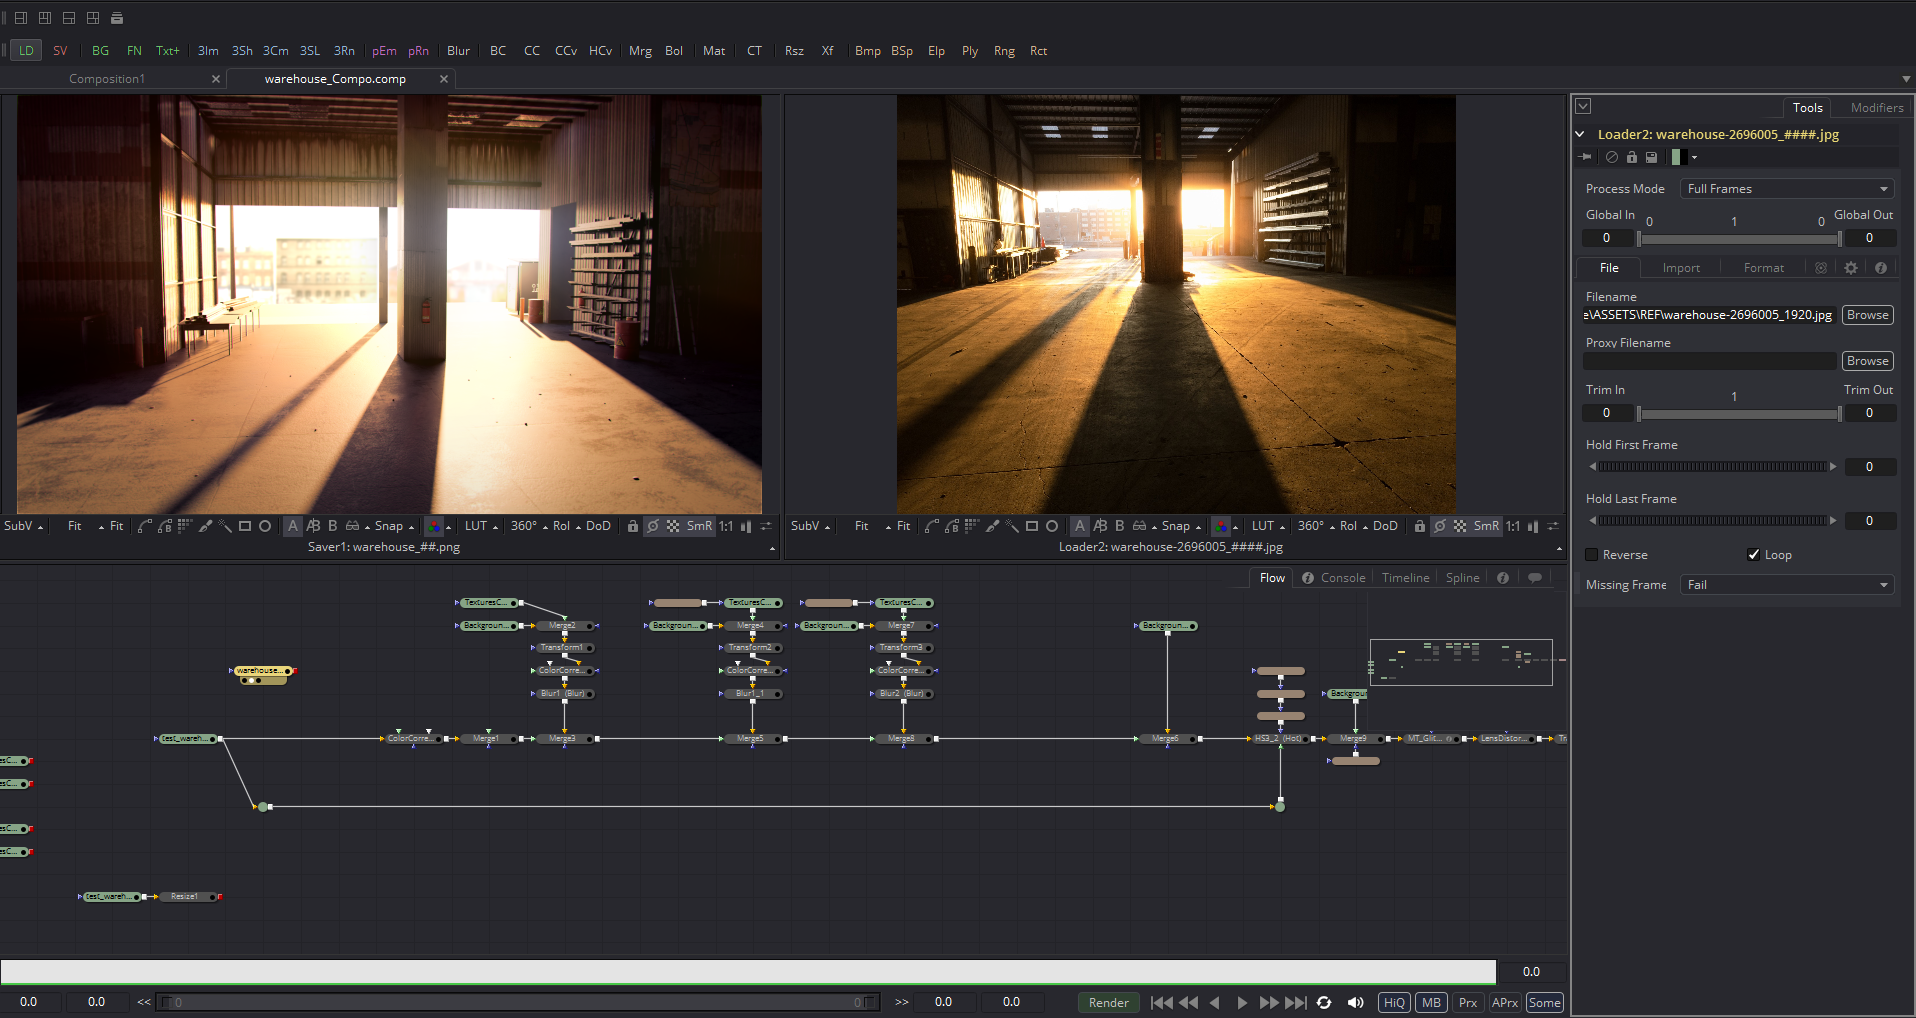Click the Render button
1916x1018 pixels.
[x=1108, y=1003]
